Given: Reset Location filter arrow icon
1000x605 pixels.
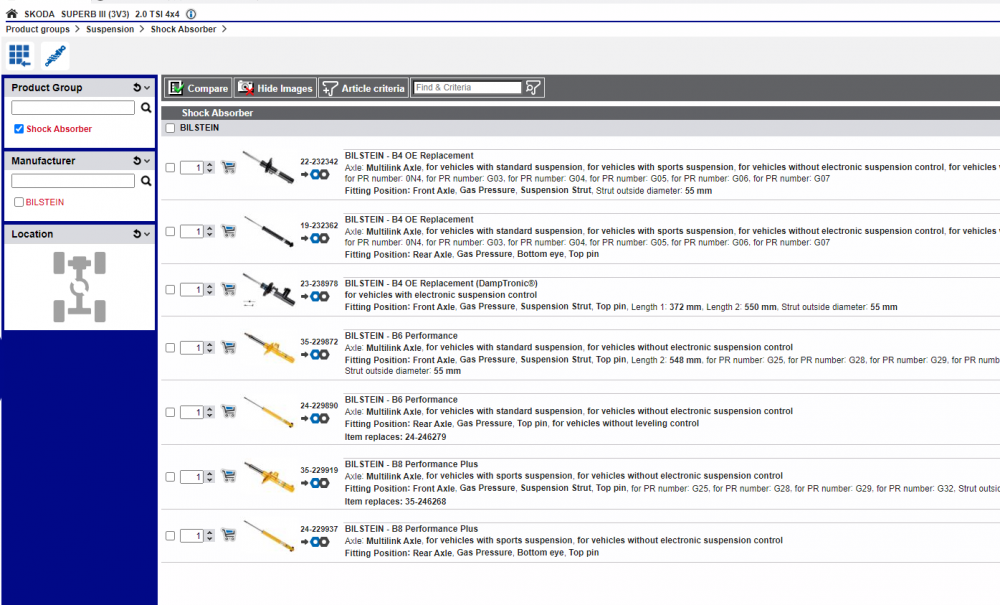Looking at the screenshot, I should 136,234.
